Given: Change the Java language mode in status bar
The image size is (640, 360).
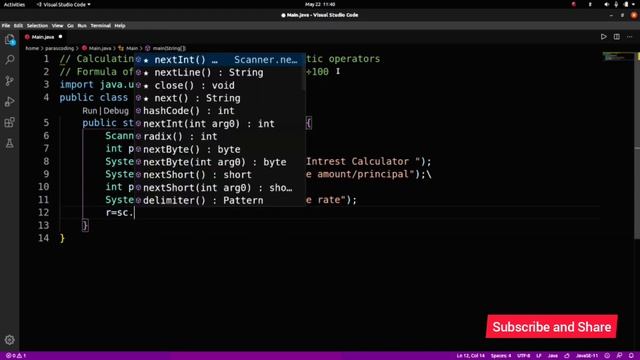Looking at the screenshot, I should (553, 356).
